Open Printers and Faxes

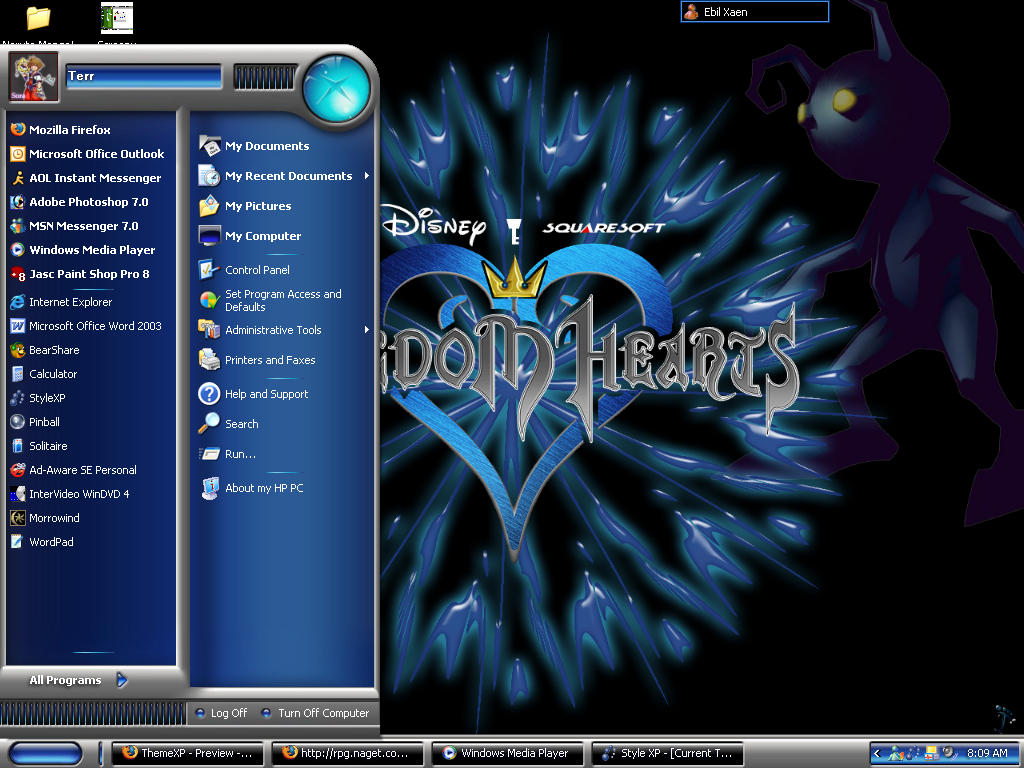point(269,360)
